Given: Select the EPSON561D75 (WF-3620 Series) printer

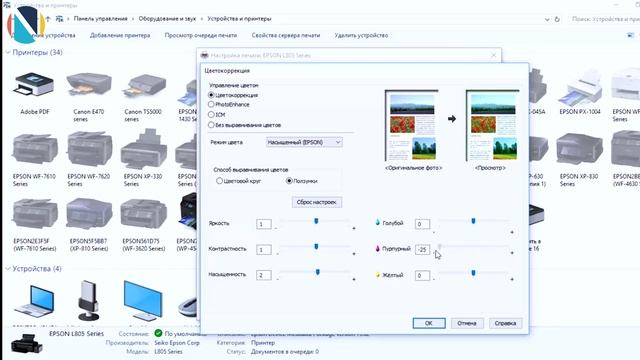Looking at the screenshot, I should coord(144,214).
